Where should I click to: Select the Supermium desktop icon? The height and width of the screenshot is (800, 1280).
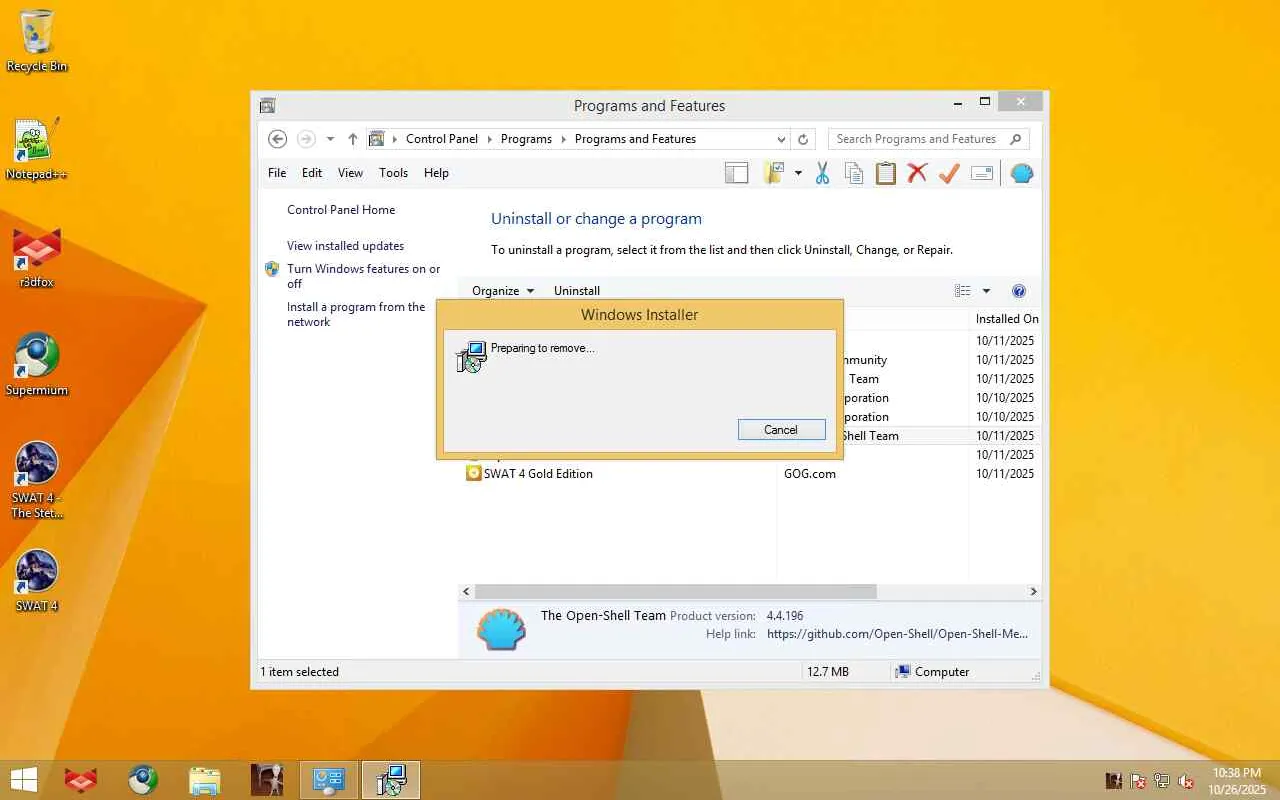[x=37, y=365]
